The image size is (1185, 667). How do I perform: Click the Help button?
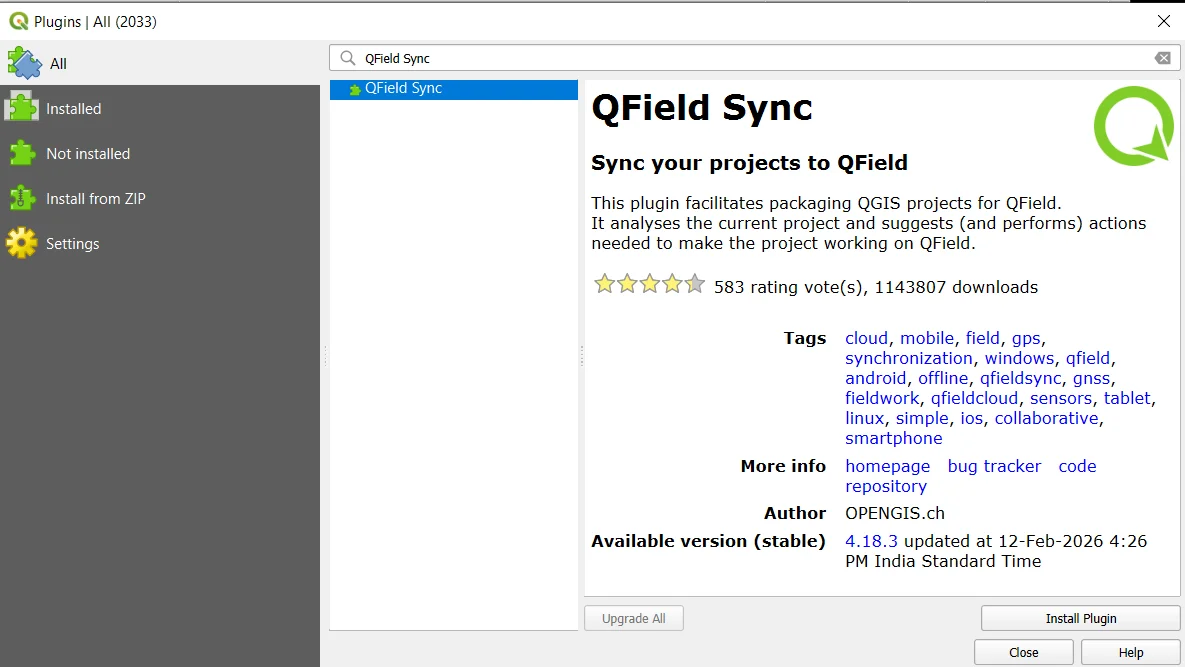coord(1130,651)
